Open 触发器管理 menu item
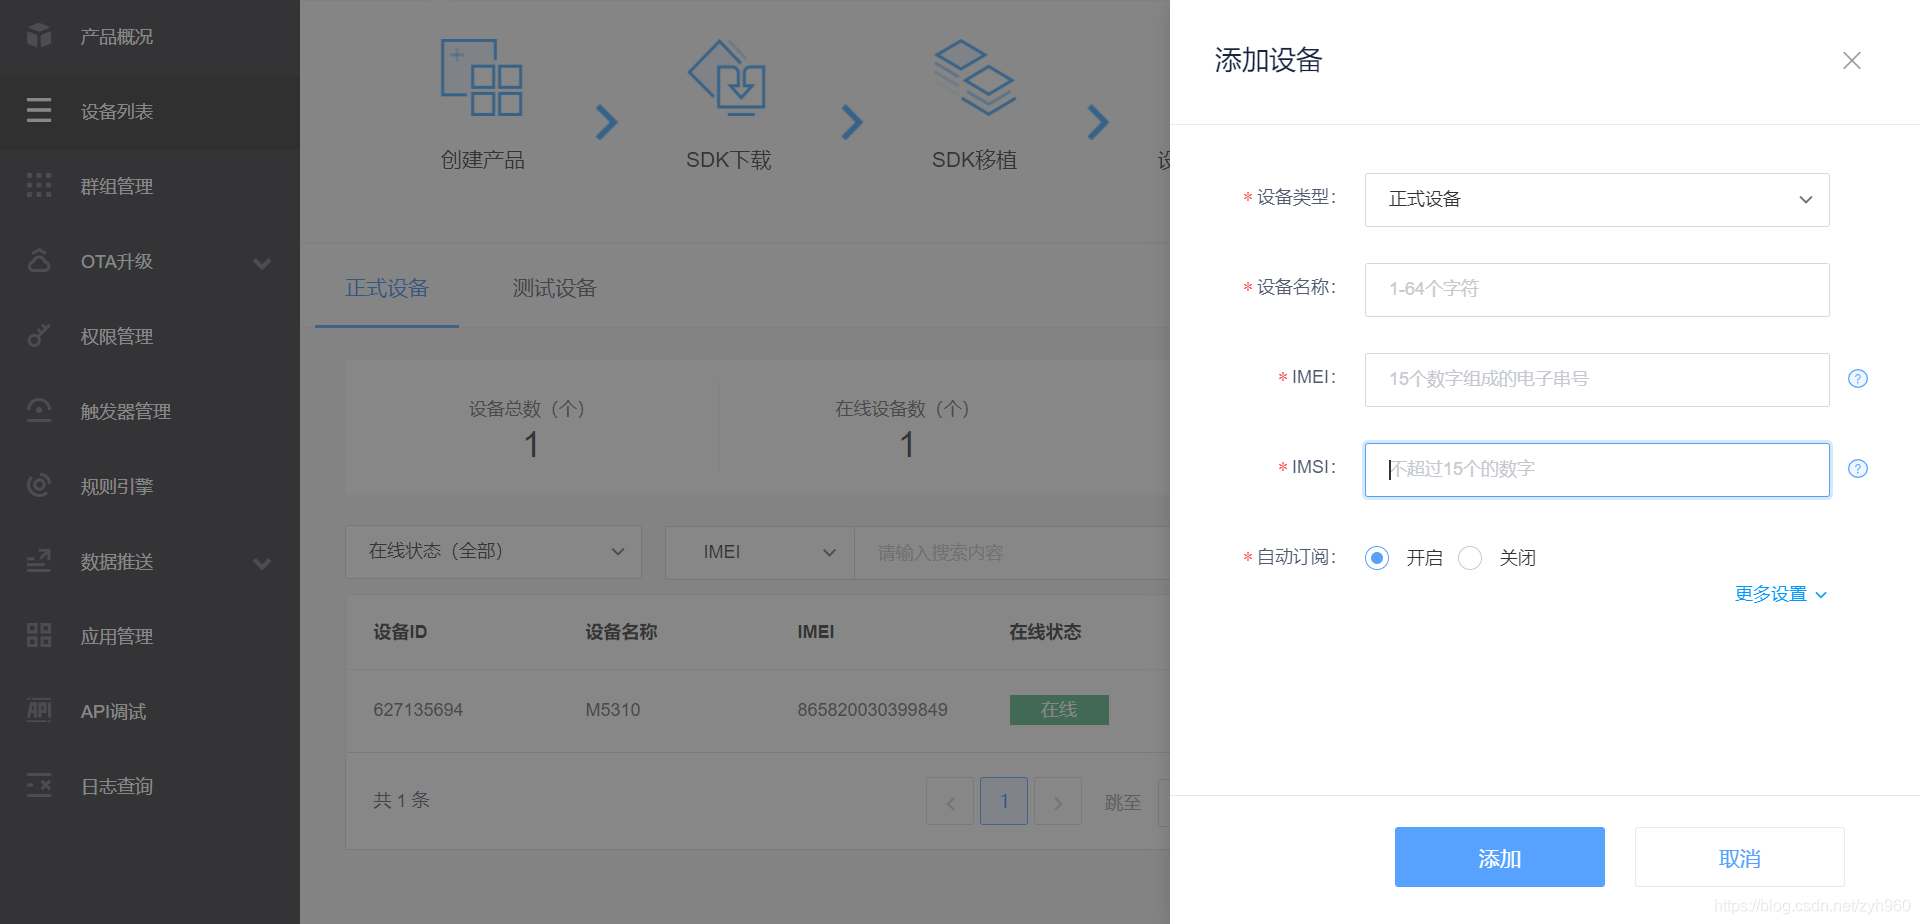 [150, 412]
